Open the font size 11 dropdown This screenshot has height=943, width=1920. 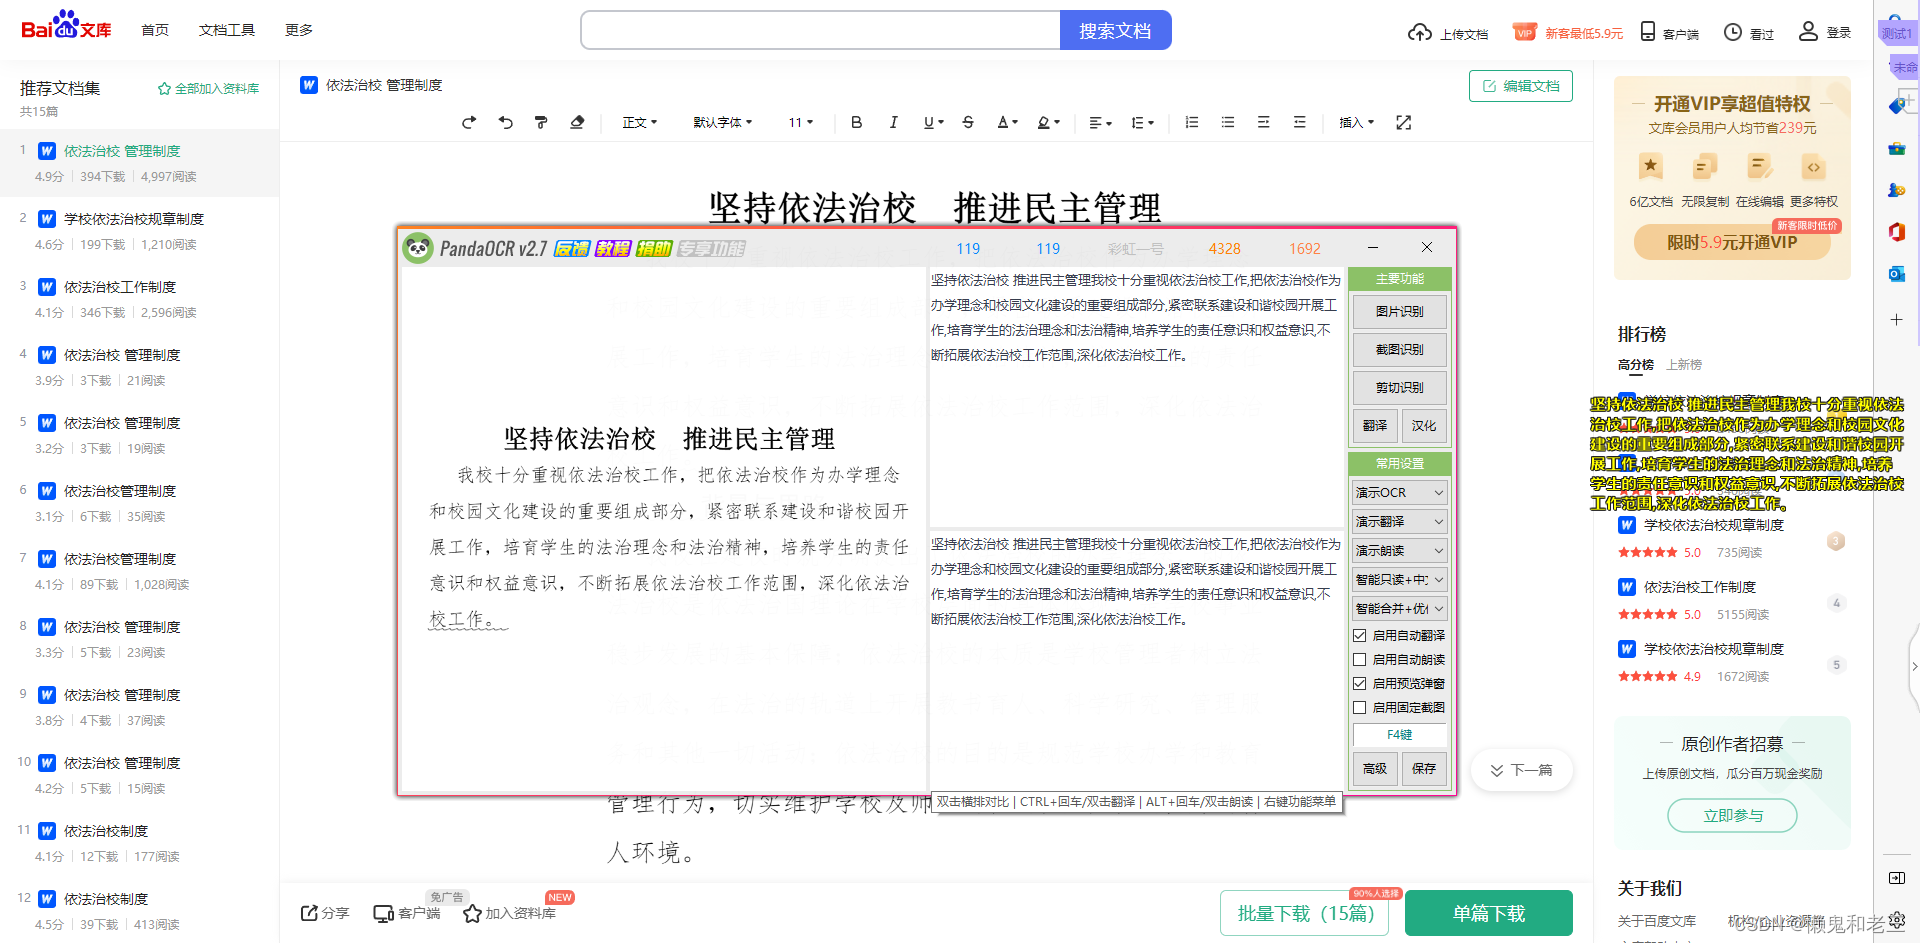[x=801, y=122]
